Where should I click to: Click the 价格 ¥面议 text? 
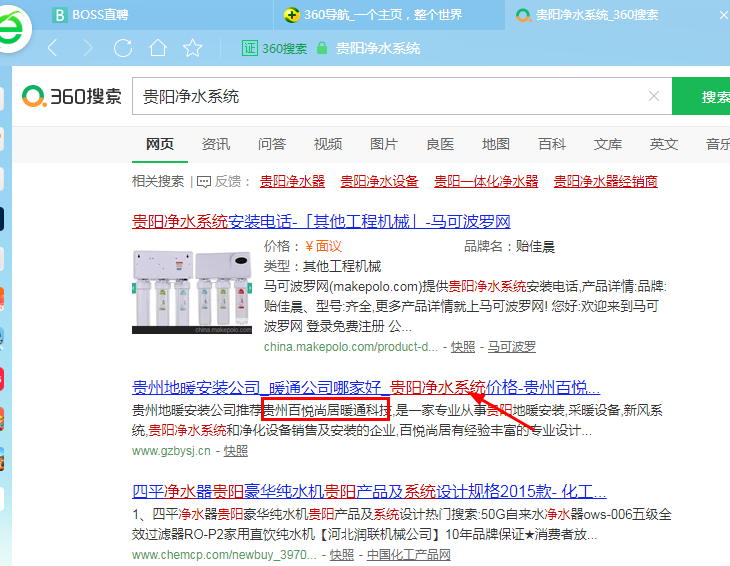point(303,246)
